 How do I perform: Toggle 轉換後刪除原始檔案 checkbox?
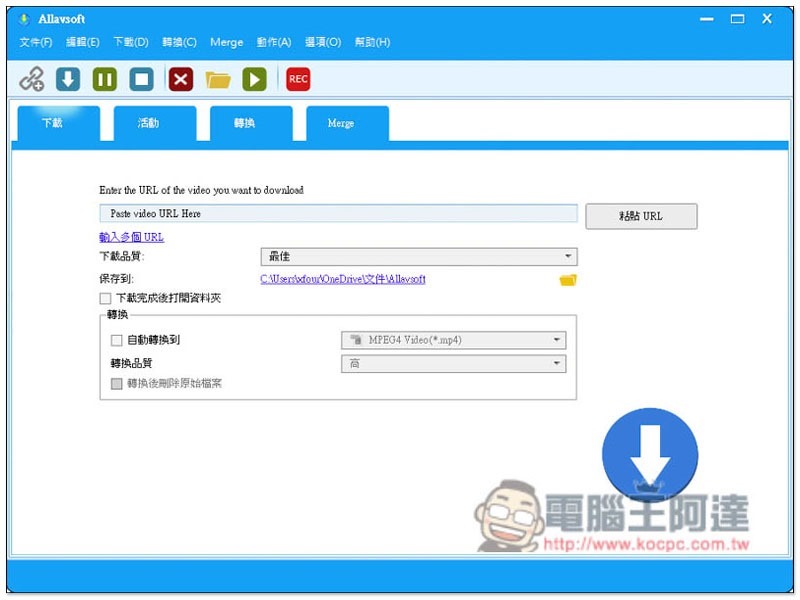(x=116, y=383)
